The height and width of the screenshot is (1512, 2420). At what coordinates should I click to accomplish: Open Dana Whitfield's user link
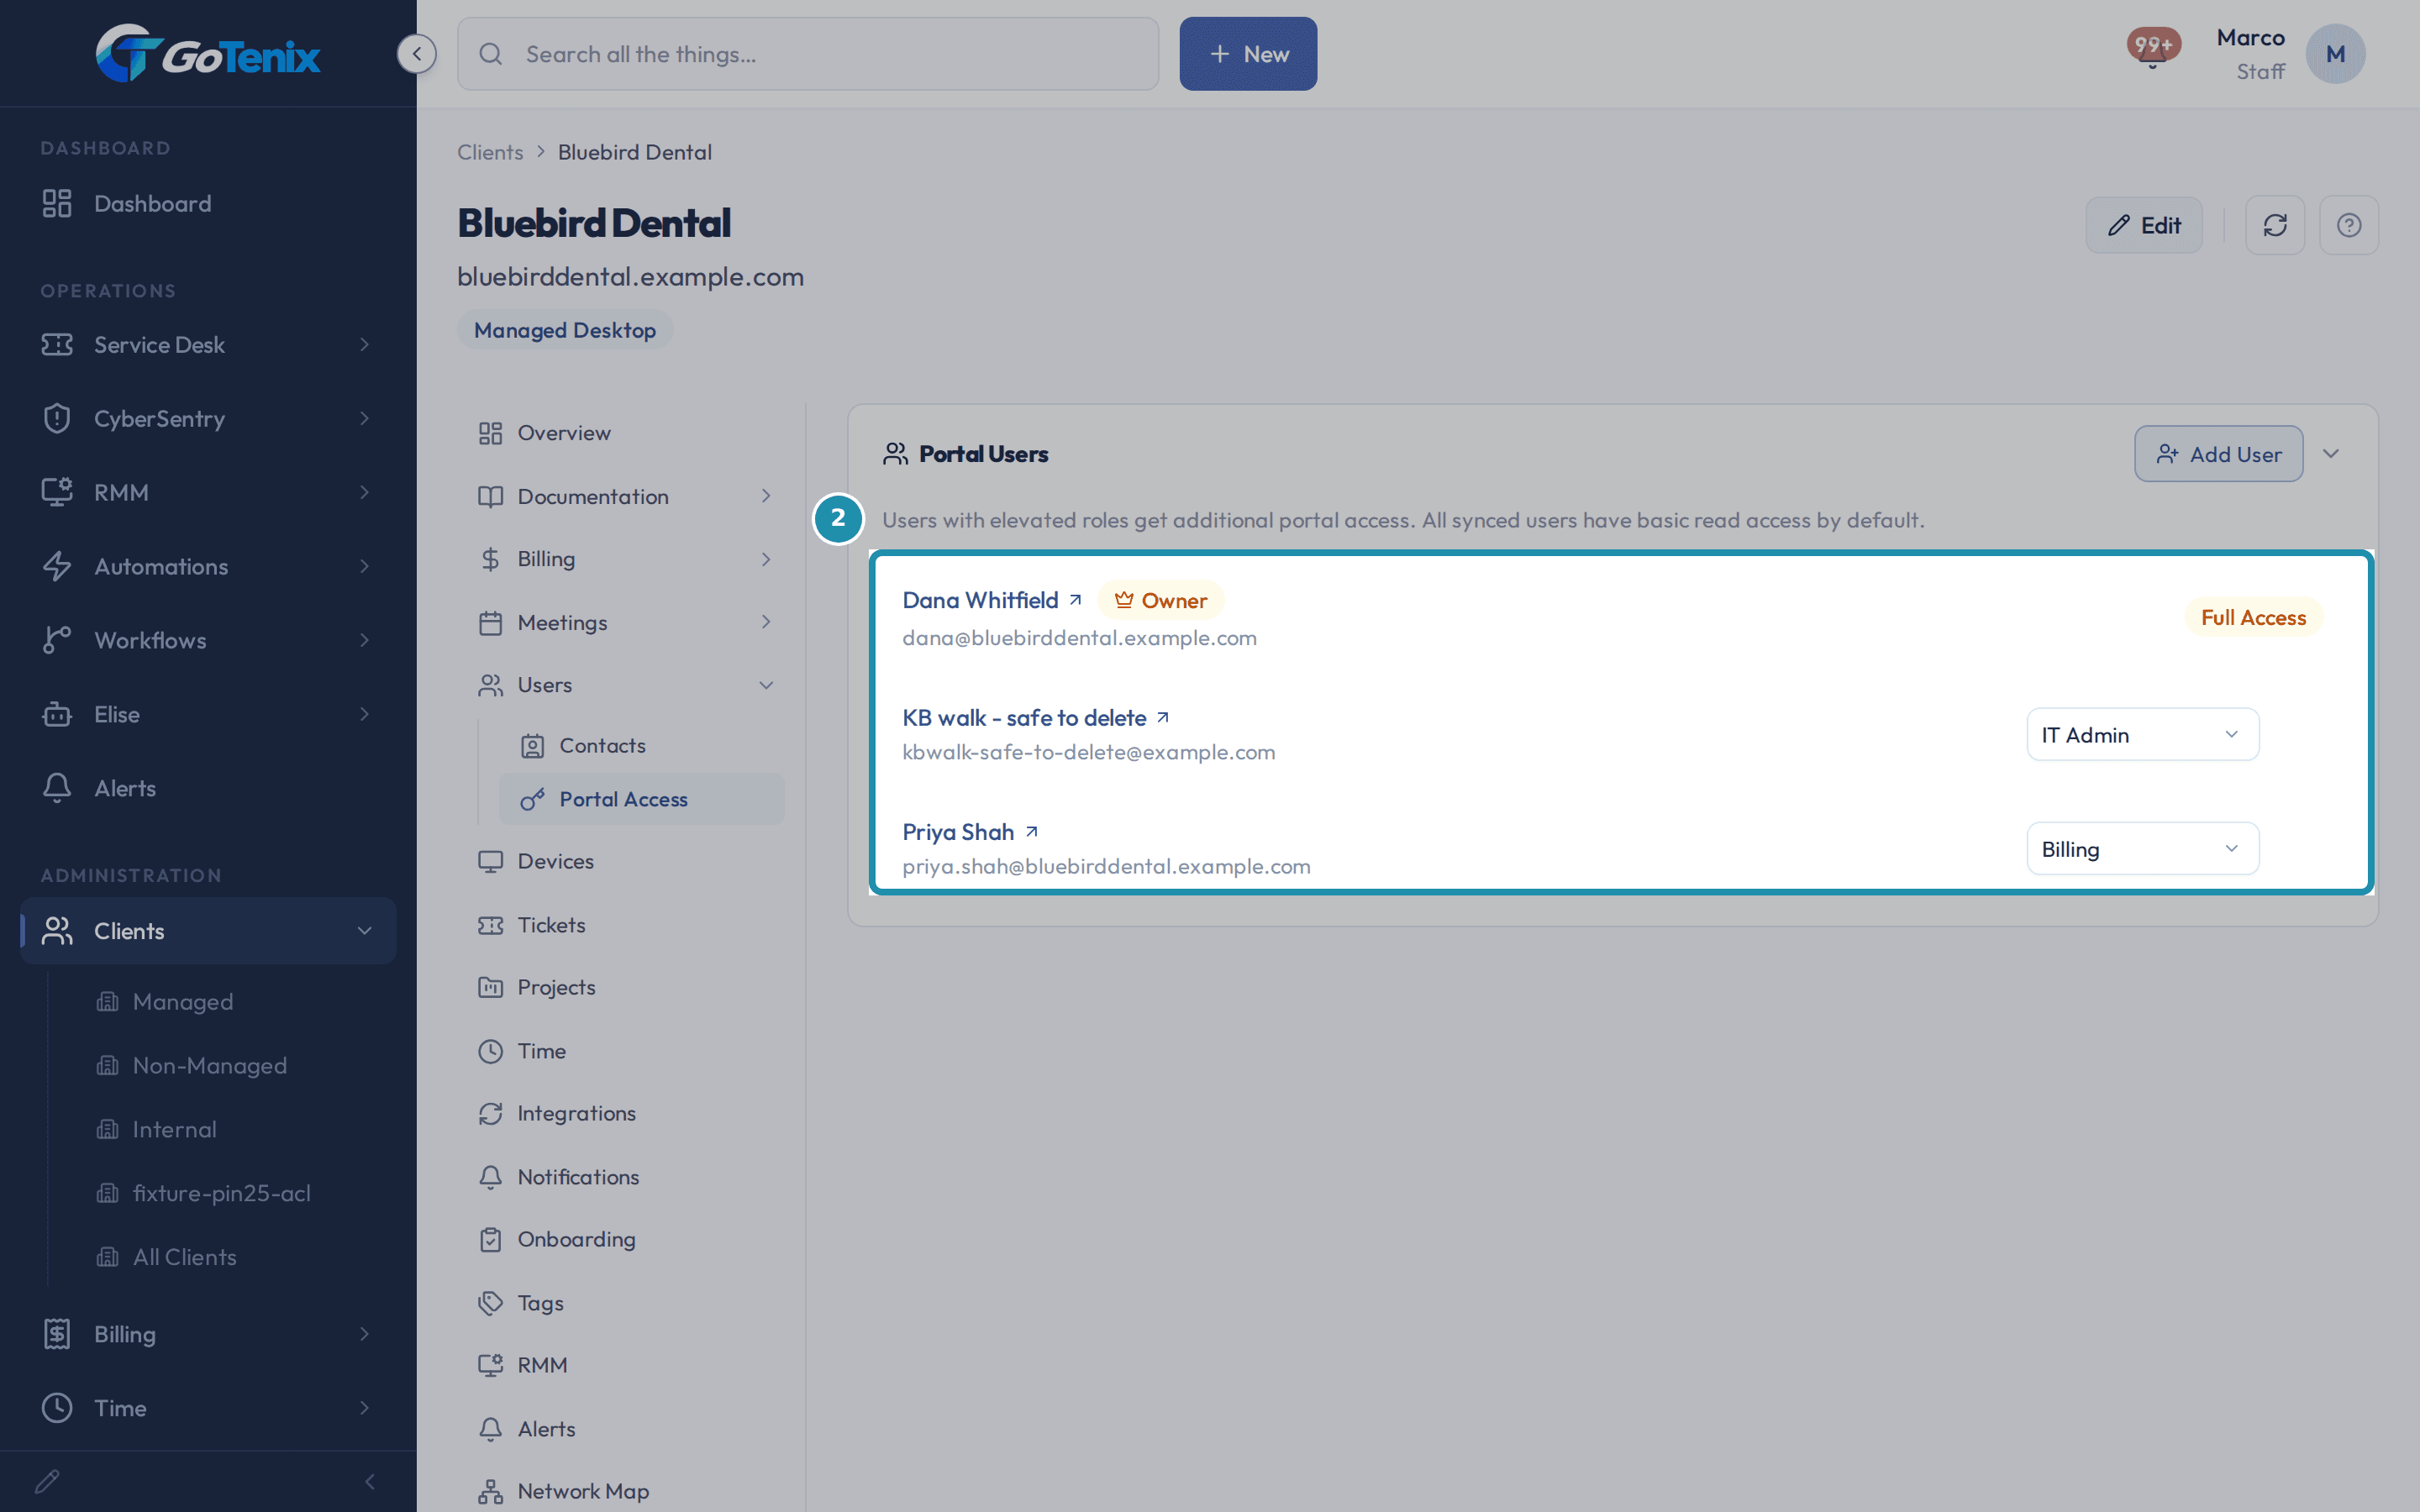[980, 600]
